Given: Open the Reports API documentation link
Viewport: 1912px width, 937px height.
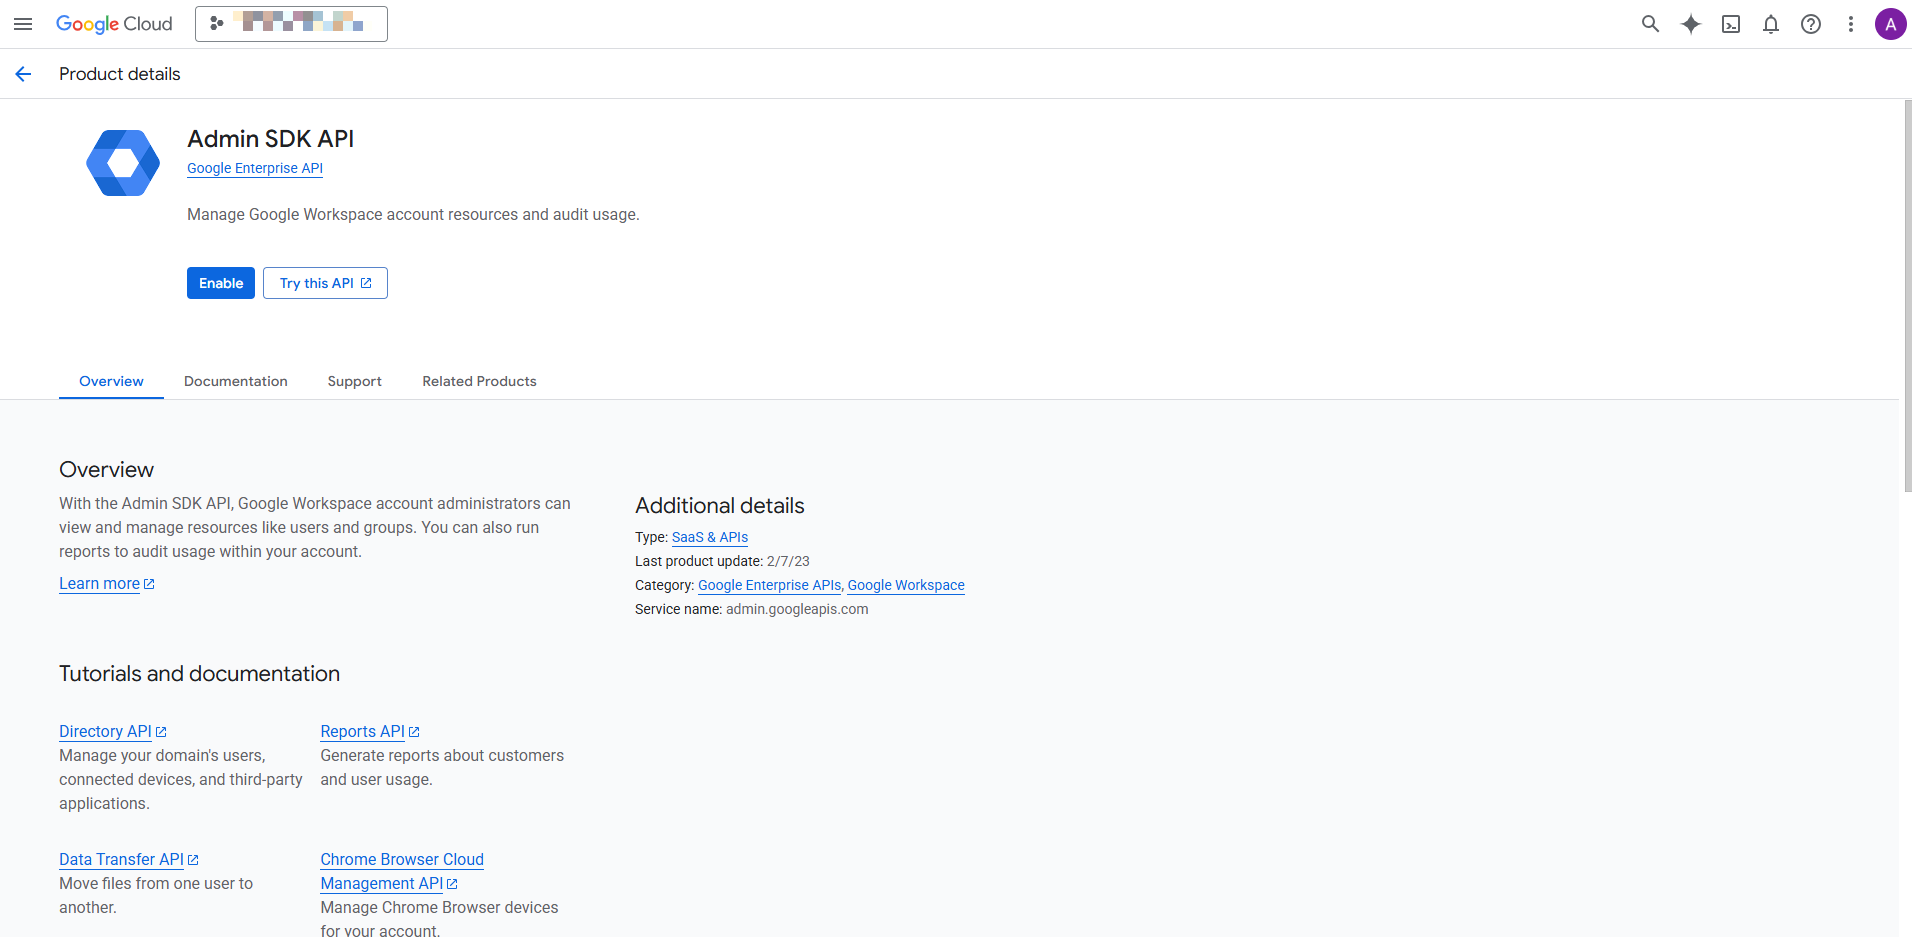Looking at the screenshot, I should [x=370, y=732].
